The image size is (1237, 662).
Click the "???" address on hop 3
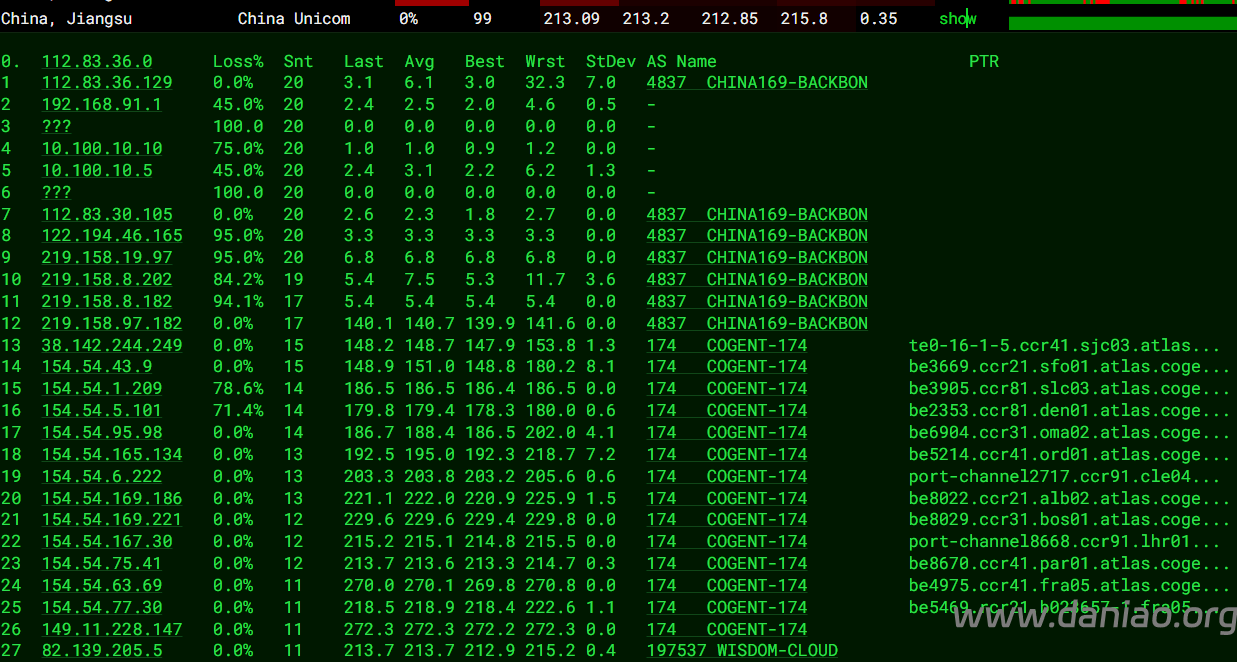click(x=57, y=127)
